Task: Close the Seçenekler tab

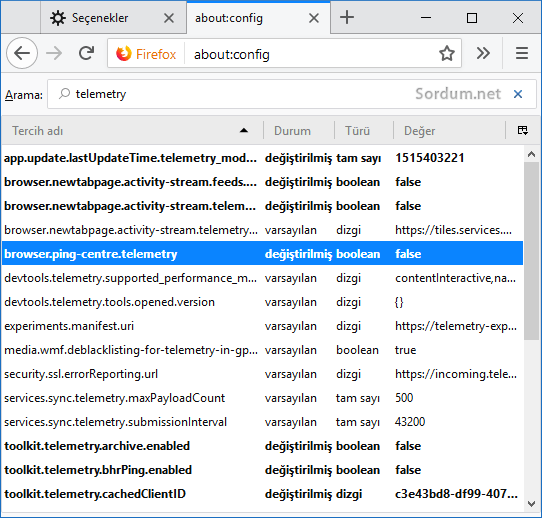Action: pyautogui.click(x=169, y=18)
